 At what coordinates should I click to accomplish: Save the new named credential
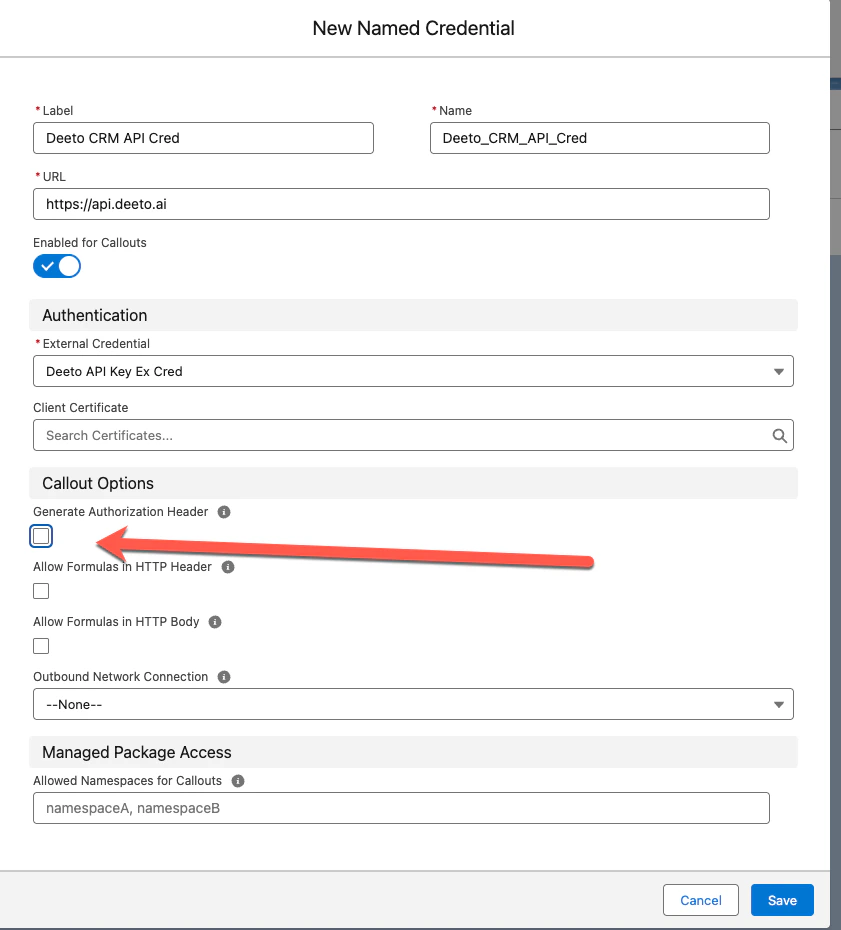782,900
